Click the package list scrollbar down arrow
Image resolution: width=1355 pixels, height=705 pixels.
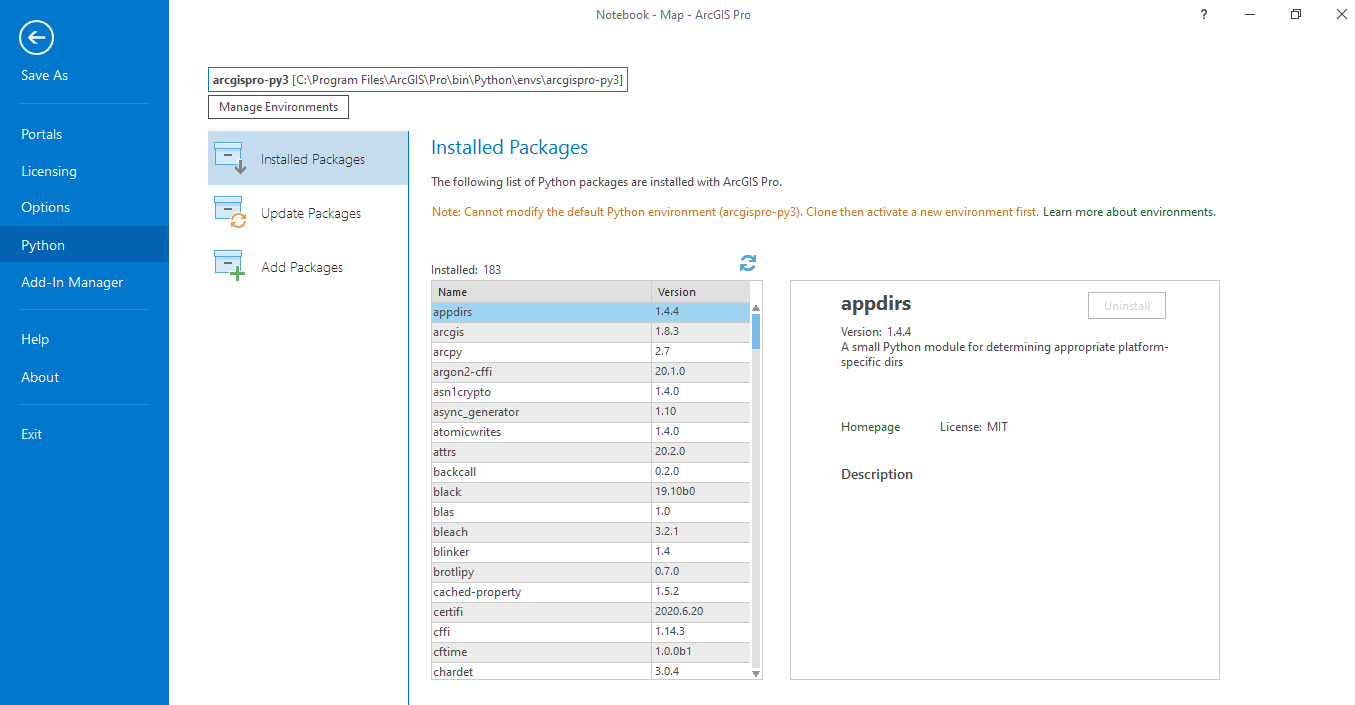[755, 673]
